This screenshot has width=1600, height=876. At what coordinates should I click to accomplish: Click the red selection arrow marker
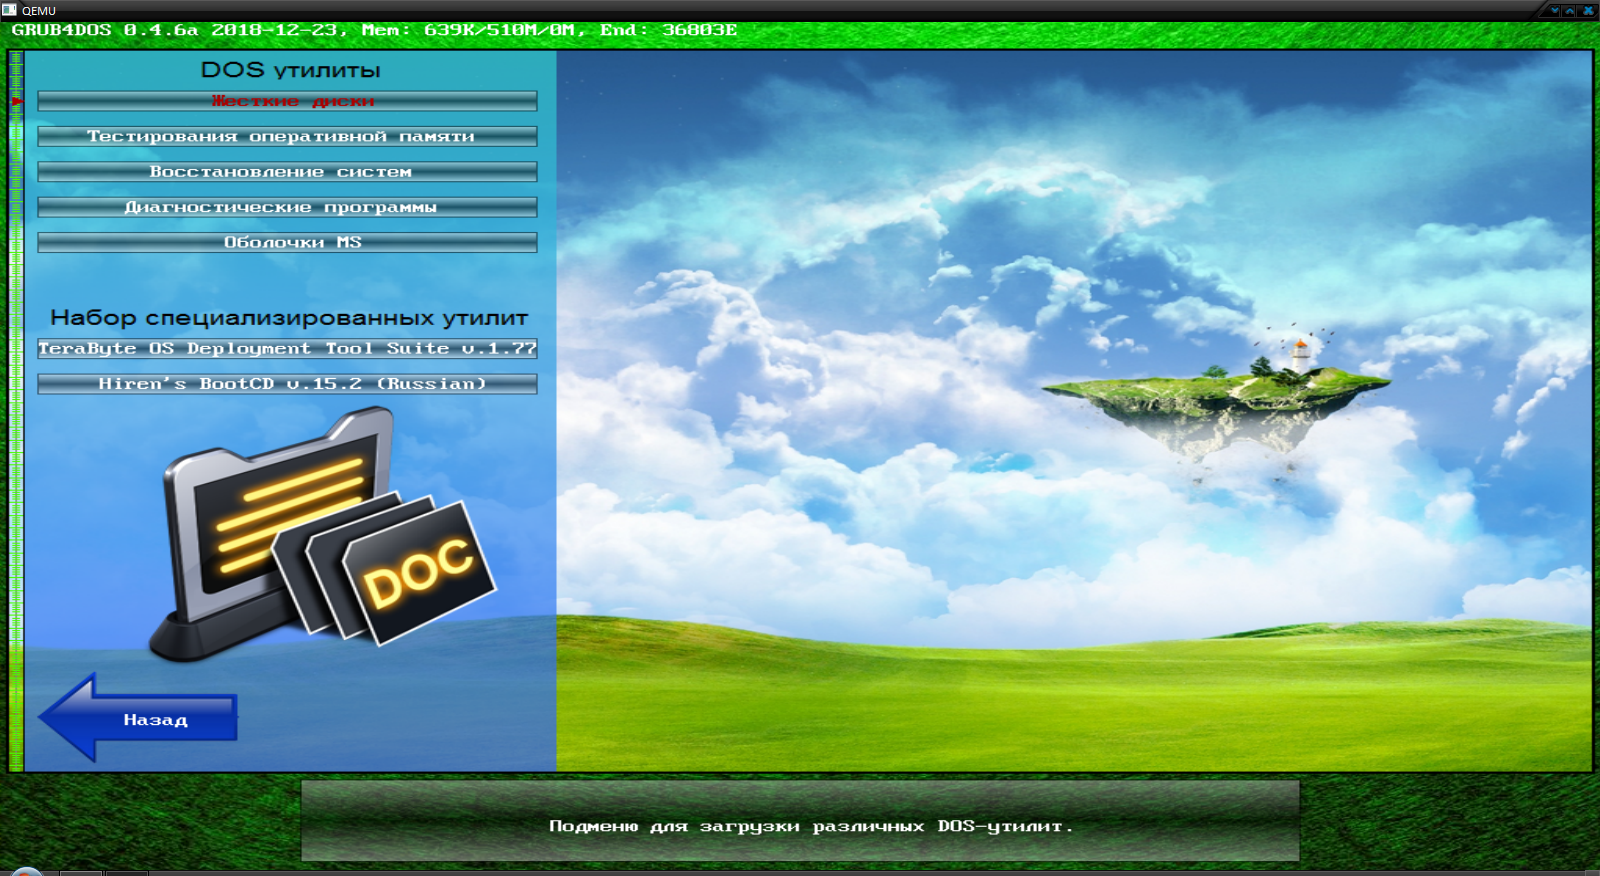(17, 101)
